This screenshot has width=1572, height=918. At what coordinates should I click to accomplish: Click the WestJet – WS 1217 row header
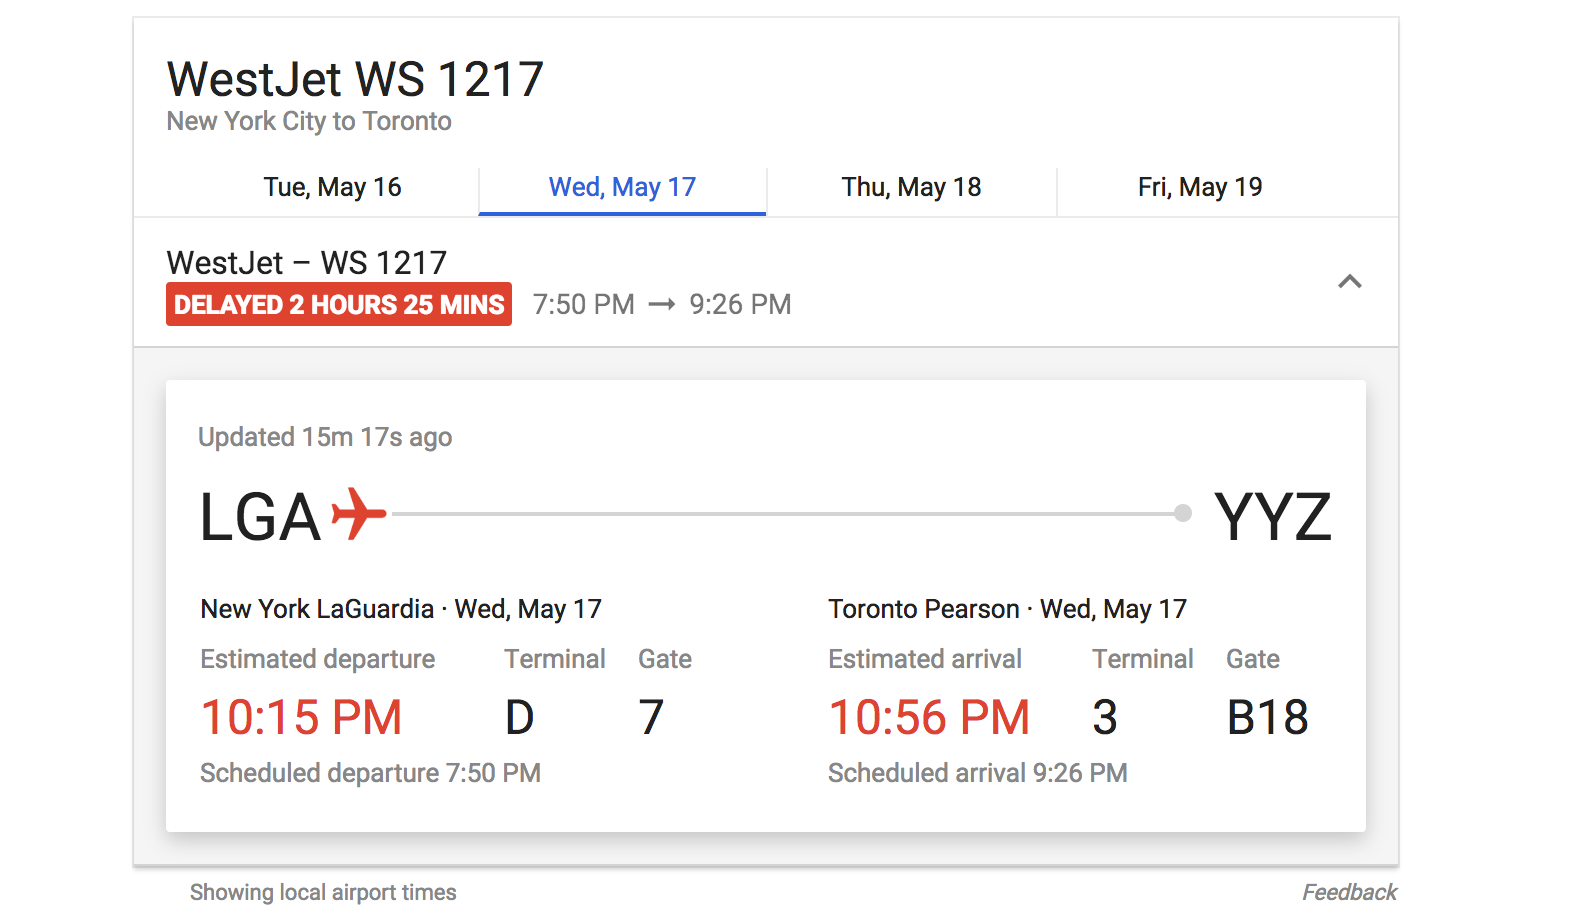point(306,263)
